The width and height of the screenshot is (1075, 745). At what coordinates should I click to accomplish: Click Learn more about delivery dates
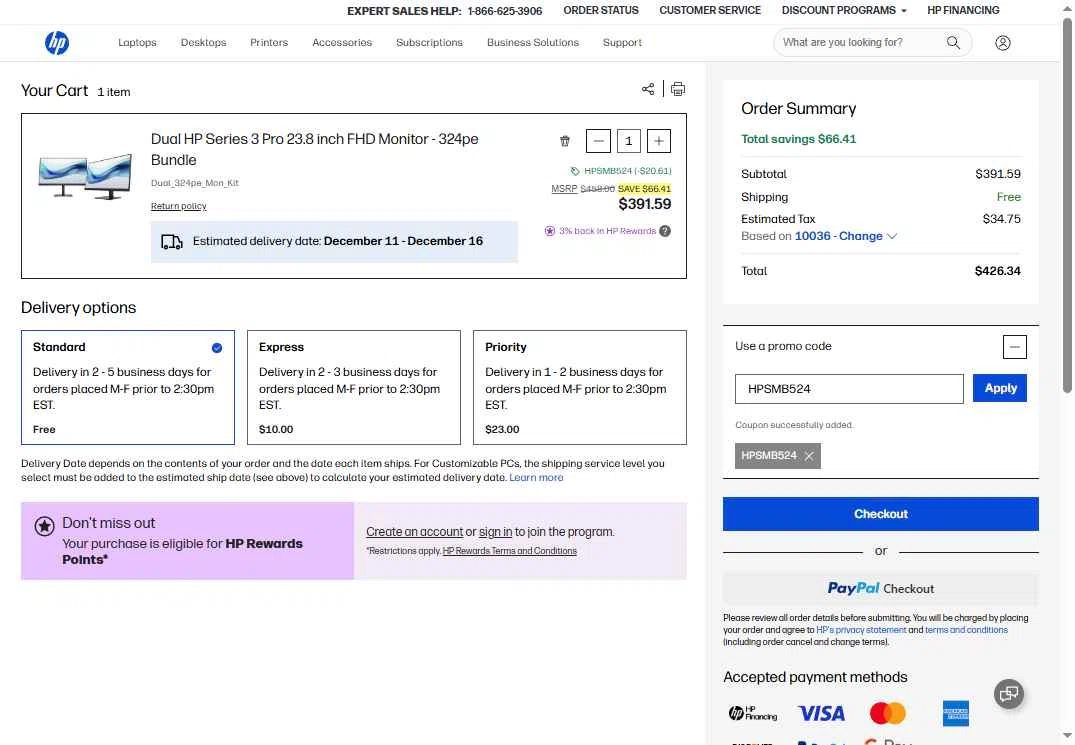(x=536, y=478)
